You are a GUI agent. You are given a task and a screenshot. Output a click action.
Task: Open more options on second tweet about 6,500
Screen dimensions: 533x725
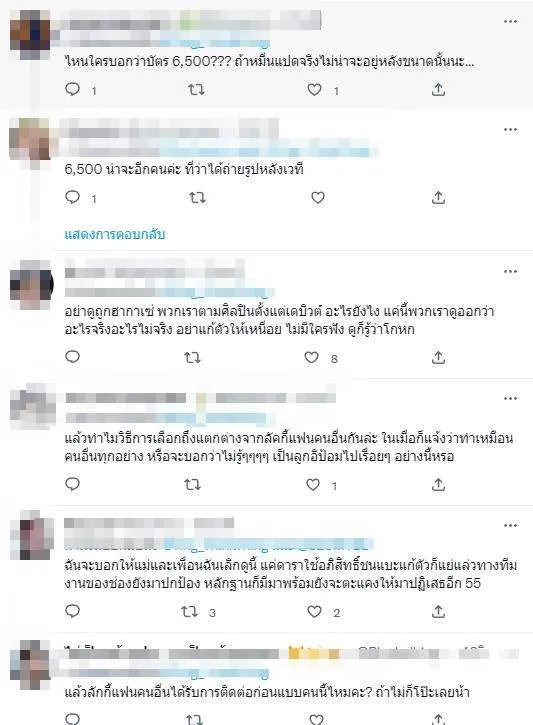(510, 129)
